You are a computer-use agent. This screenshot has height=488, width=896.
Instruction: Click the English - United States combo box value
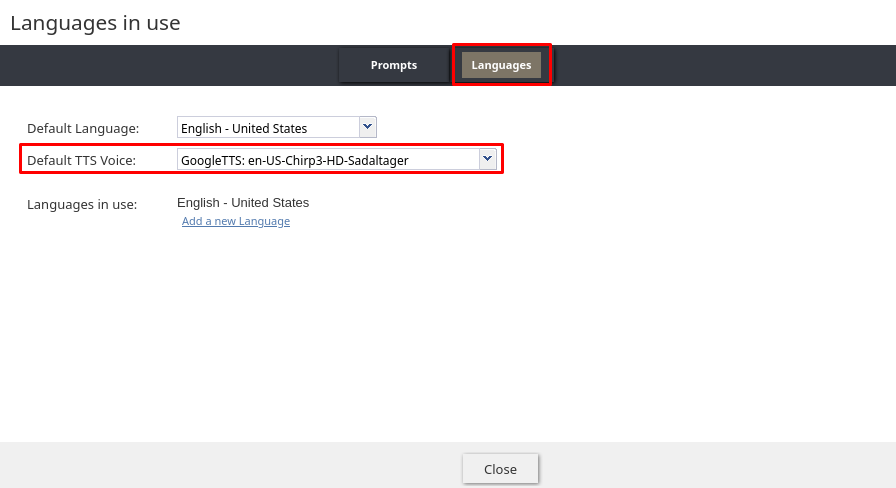tap(267, 128)
